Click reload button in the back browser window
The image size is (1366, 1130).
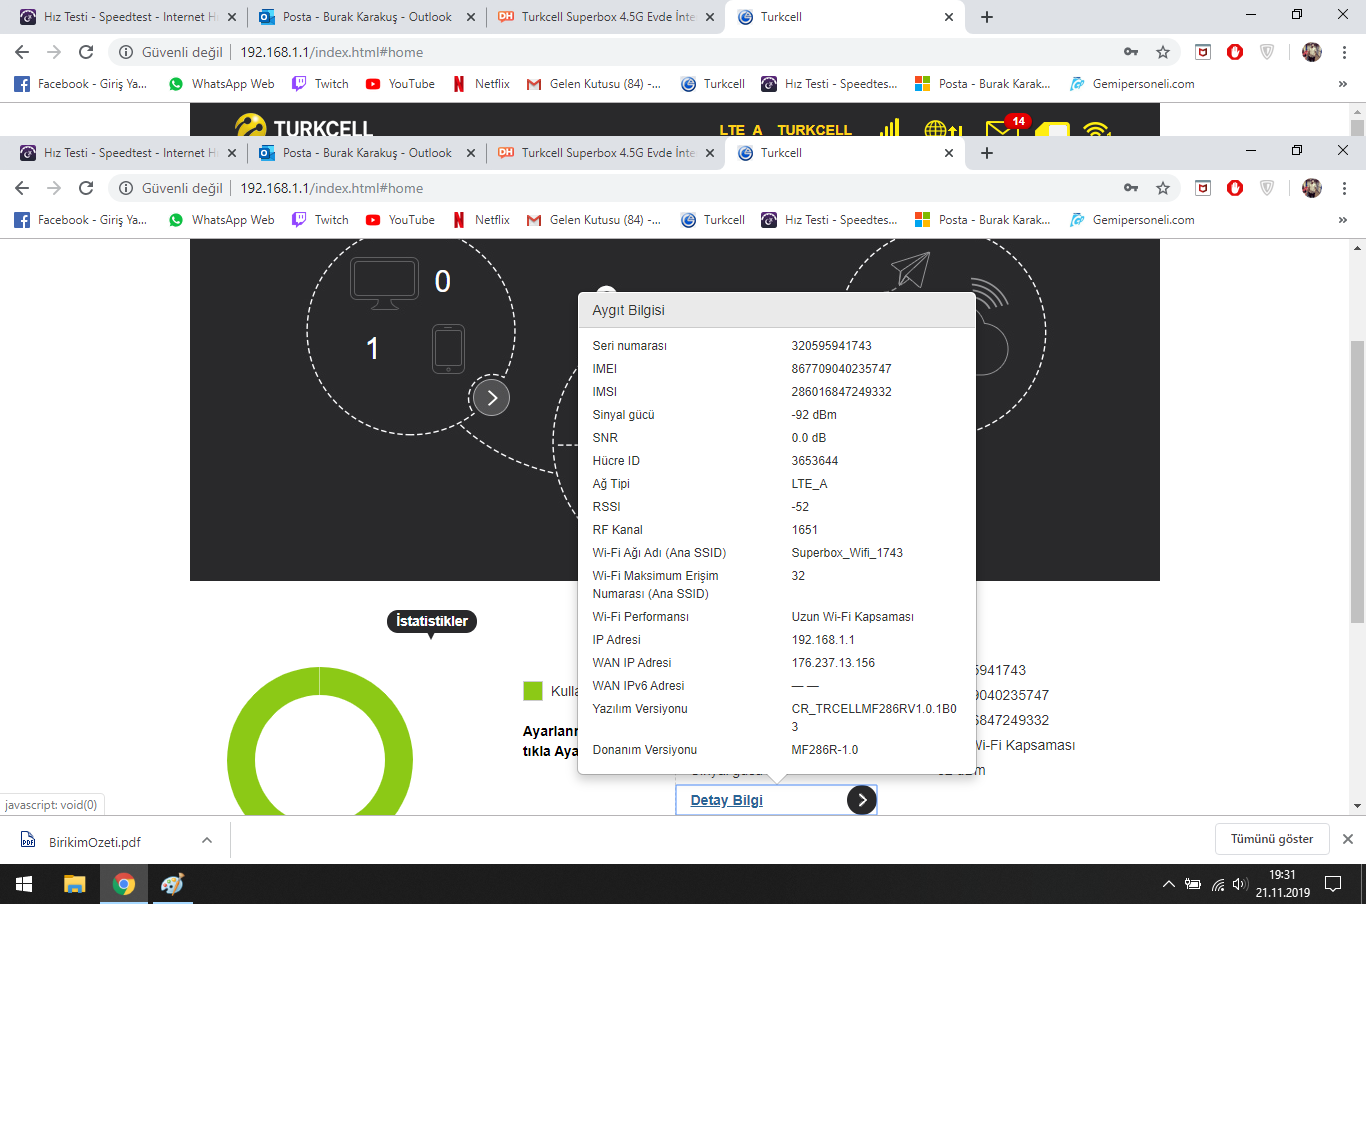(86, 52)
